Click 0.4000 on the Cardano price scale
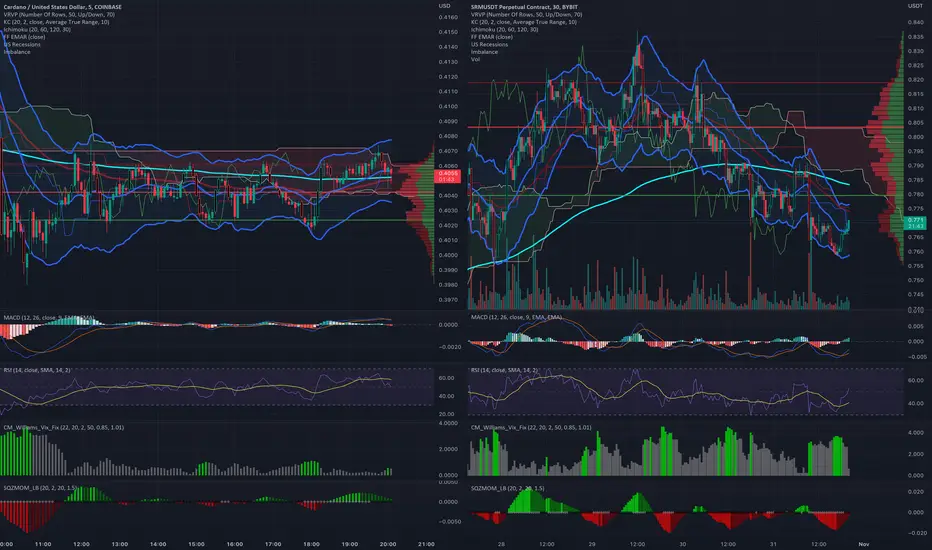Image resolution: width=932 pixels, height=550 pixels. [x=448, y=256]
